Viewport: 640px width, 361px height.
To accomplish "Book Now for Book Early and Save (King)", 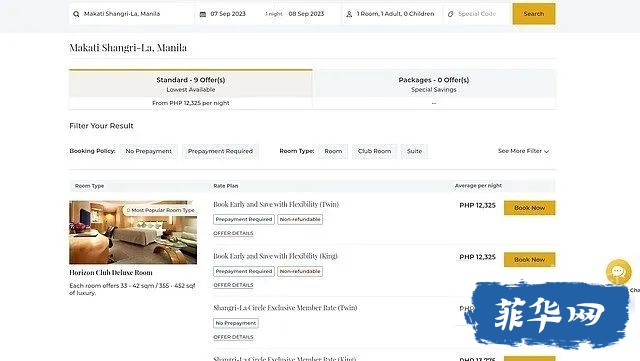I will (x=529, y=259).
